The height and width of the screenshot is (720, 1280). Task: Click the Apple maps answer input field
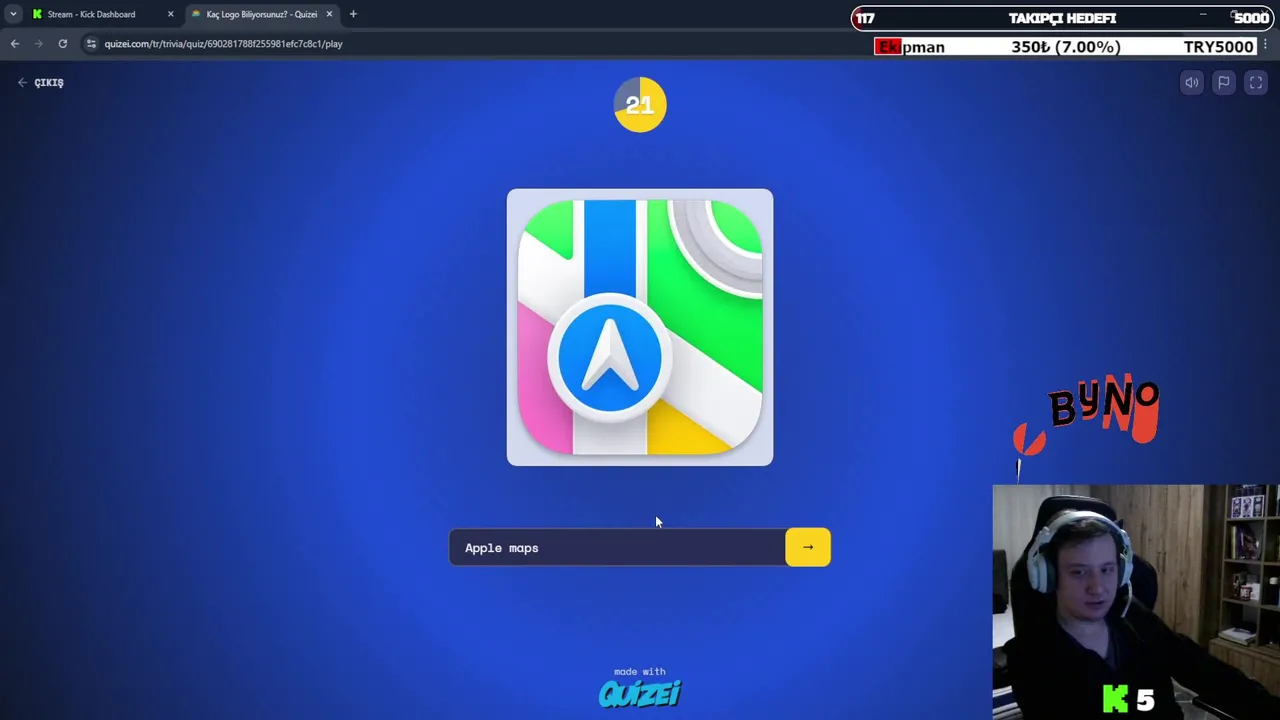tap(617, 547)
